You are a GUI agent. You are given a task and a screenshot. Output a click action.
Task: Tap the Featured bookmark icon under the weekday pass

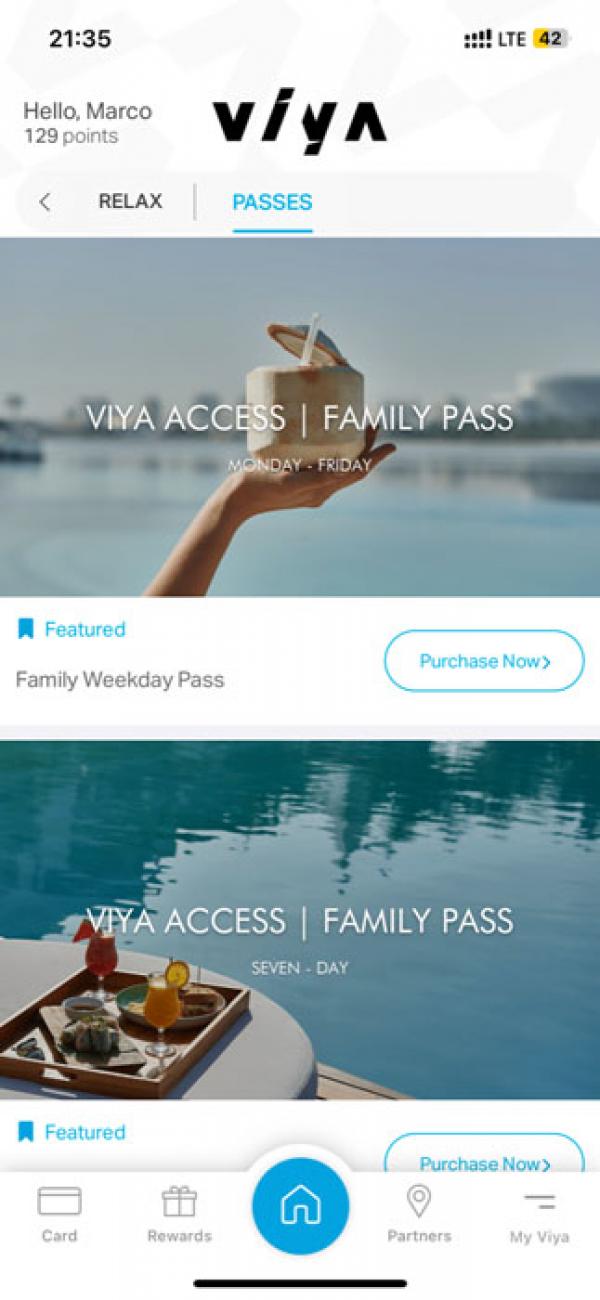[26, 629]
